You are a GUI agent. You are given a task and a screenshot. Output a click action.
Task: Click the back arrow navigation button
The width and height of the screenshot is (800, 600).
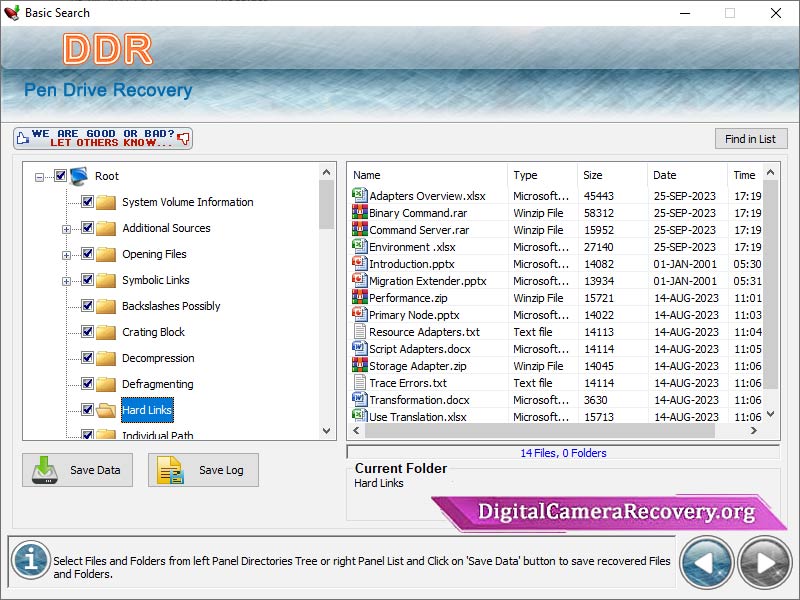706,562
